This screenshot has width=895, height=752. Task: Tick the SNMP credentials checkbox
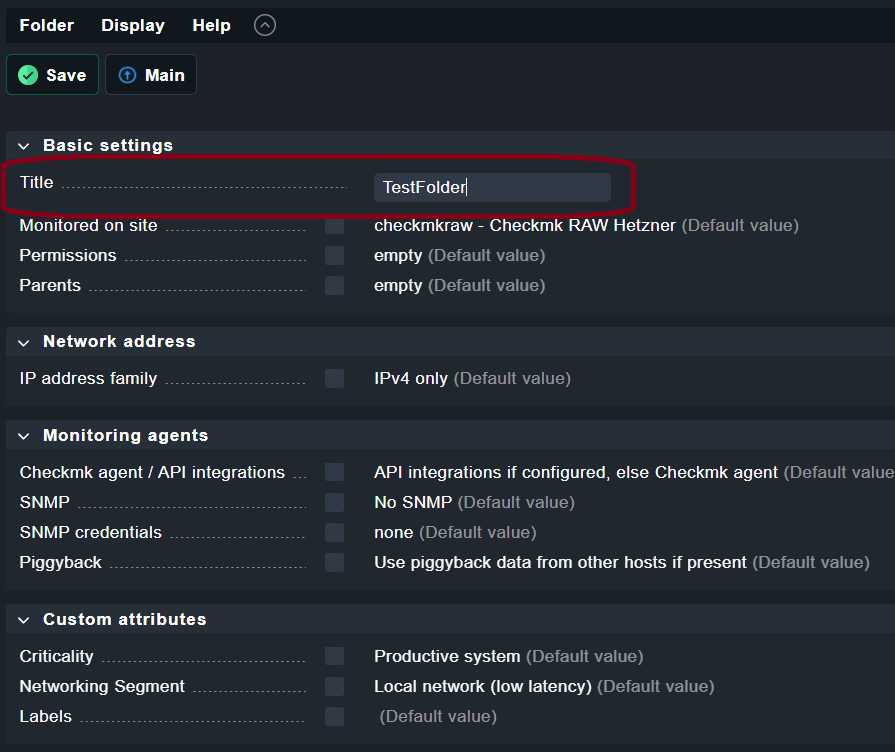334,532
